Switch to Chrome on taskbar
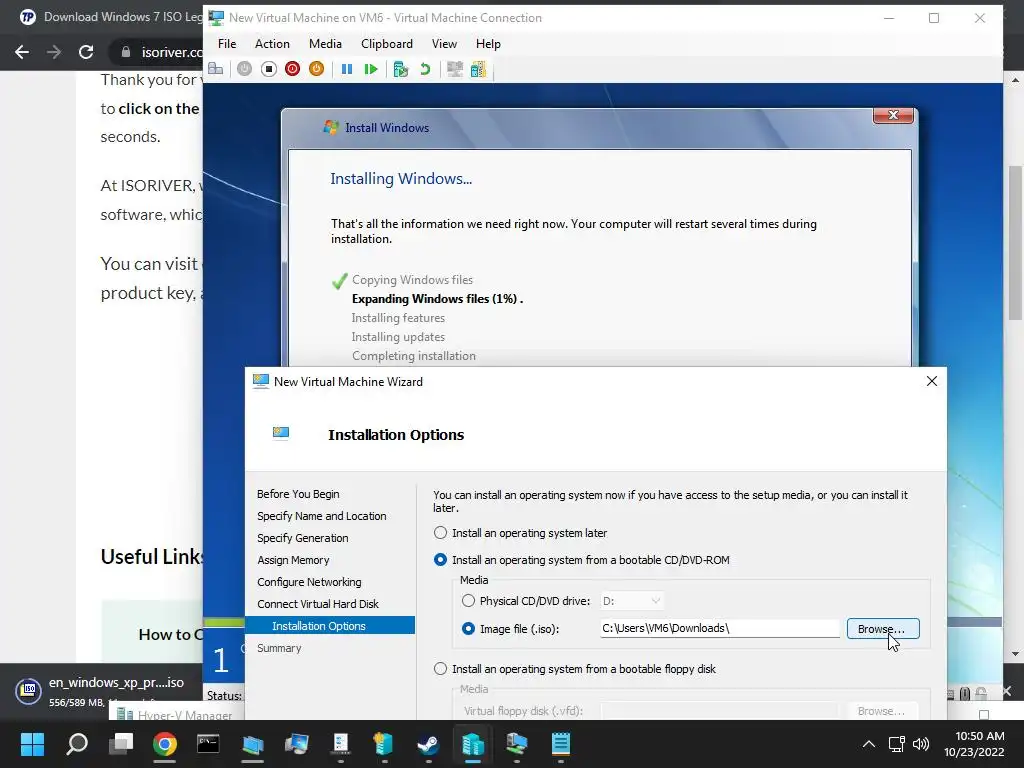 click(165, 744)
